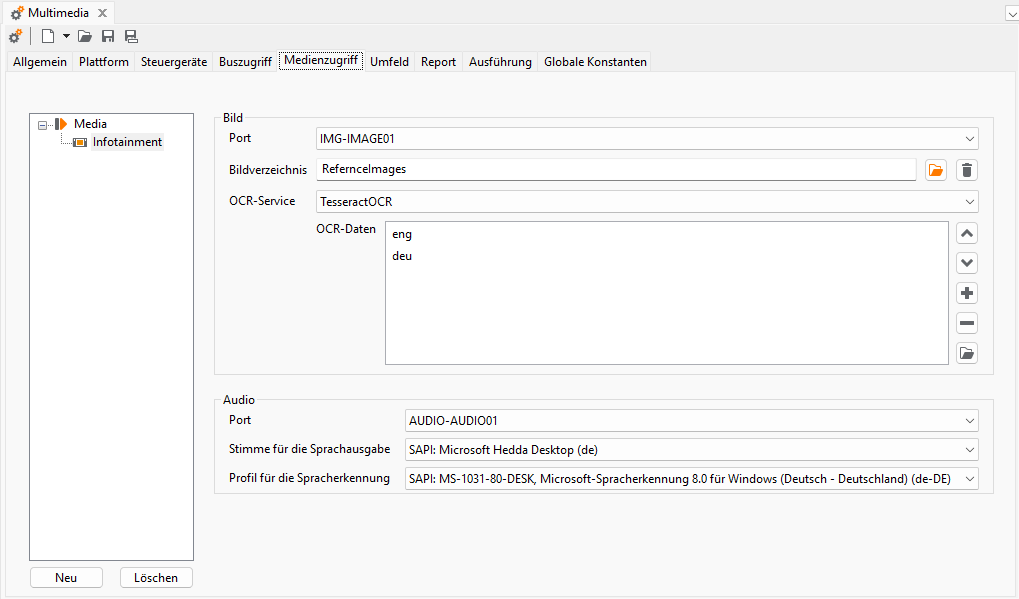This screenshot has width=1019, height=599.
Task: Add an OCR data entry with the plus icon
Action: point(967,293)
